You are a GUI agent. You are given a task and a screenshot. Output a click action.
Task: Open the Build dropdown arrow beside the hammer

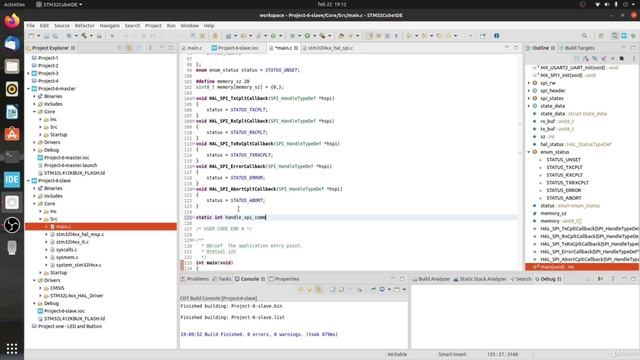point(91,36)
